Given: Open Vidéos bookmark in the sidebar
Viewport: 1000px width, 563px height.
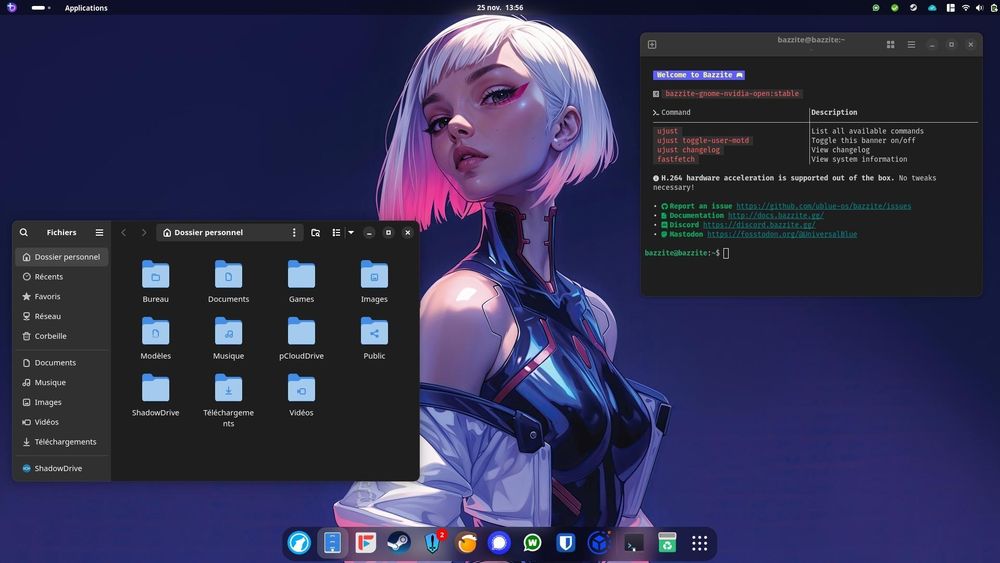Looking at the screenshot, I should [x=61, y=422].
